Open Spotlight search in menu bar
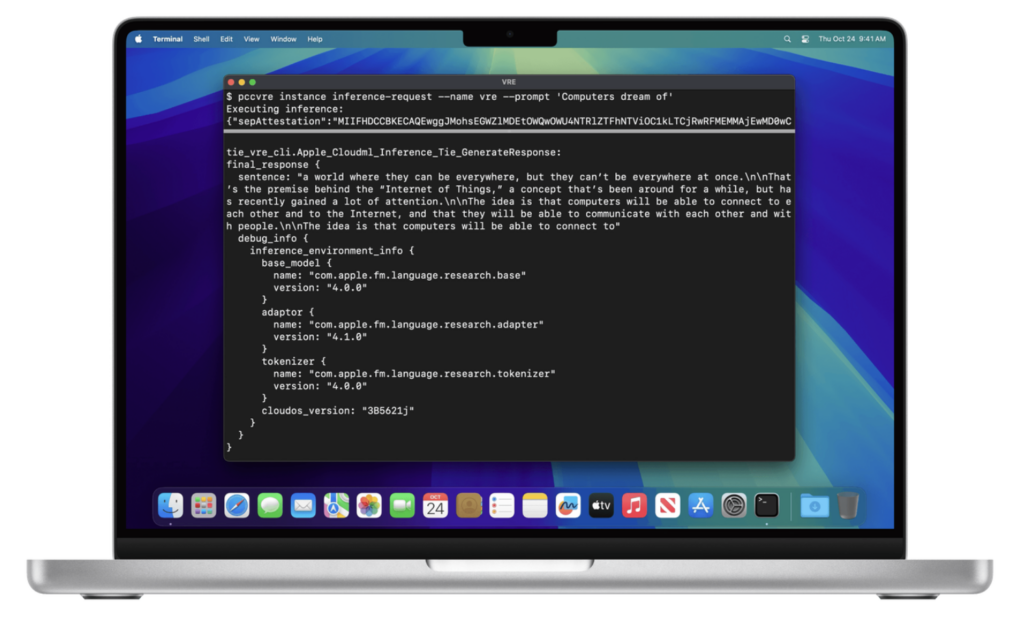This screenshot has width=1024, height=641. [x=787, y=39]
